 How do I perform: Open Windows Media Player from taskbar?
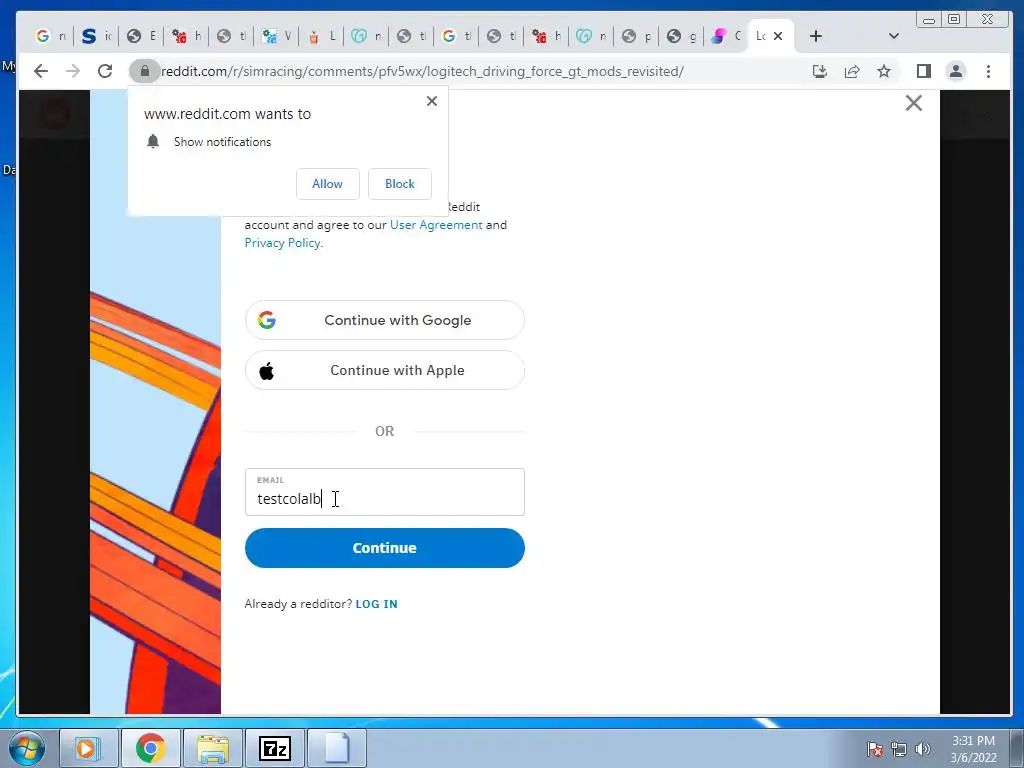click(x=89, y=748)
